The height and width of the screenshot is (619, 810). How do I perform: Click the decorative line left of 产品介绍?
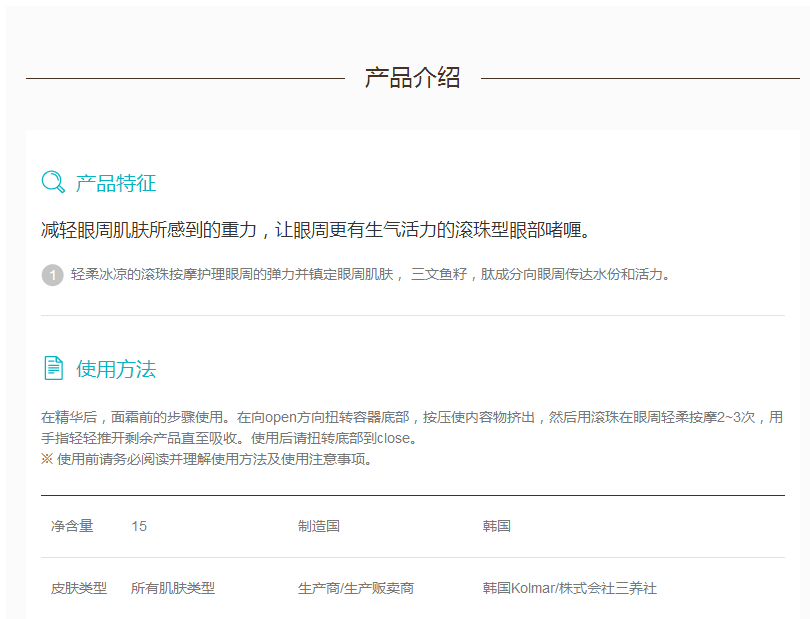(x=185, y=78)
